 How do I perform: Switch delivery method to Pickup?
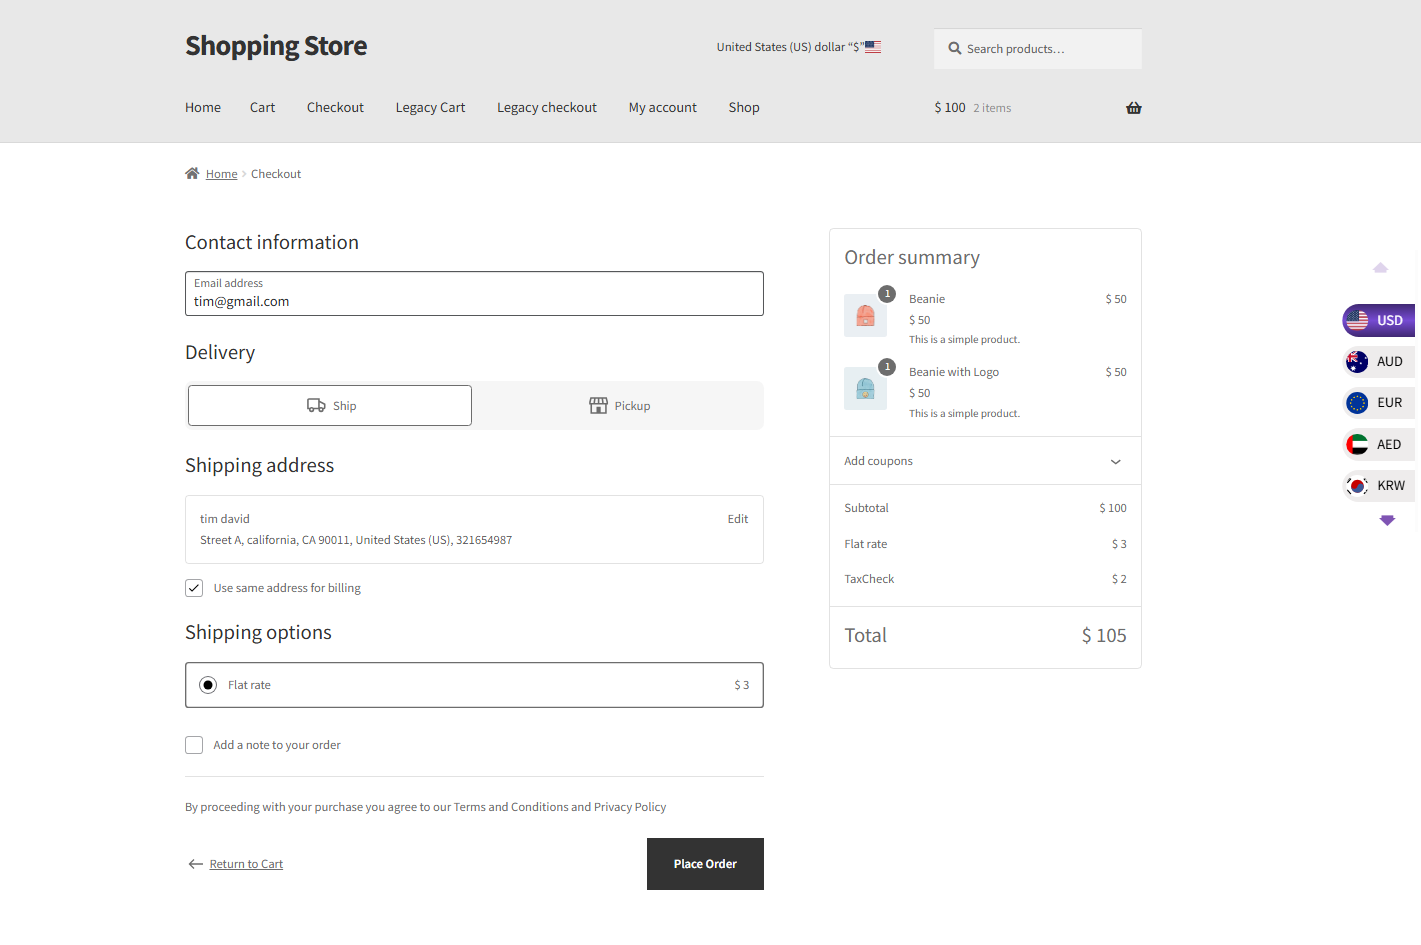click(619, 406)
